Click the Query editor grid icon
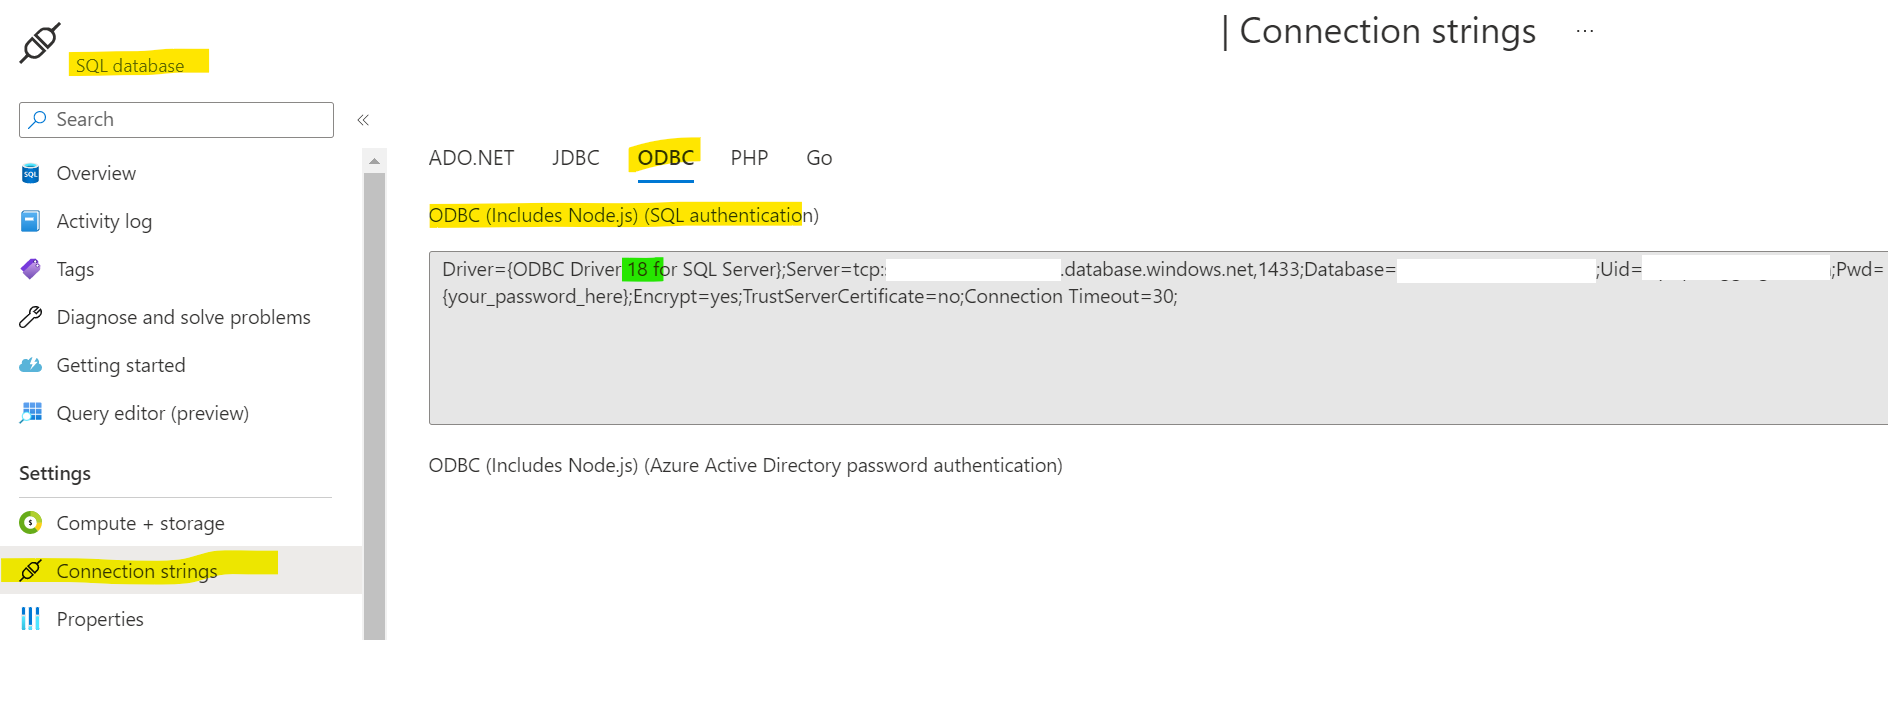 pos(31,413)
